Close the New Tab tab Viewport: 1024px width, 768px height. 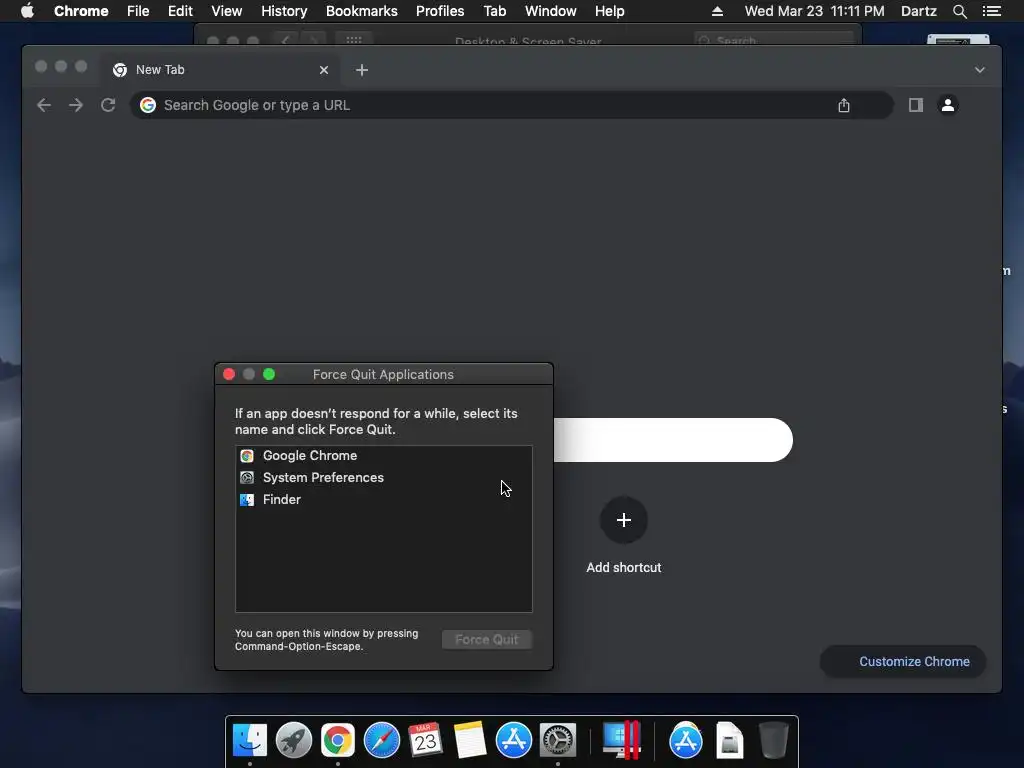pyautogui.click(x=324, y=70)
